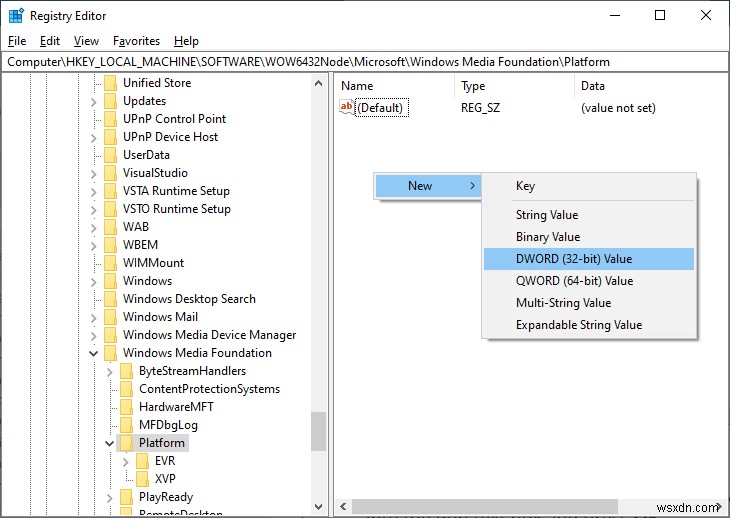Click the registry path address bar
The height and width of the screenshot is (518, 730).
click(x=364, y=62)
